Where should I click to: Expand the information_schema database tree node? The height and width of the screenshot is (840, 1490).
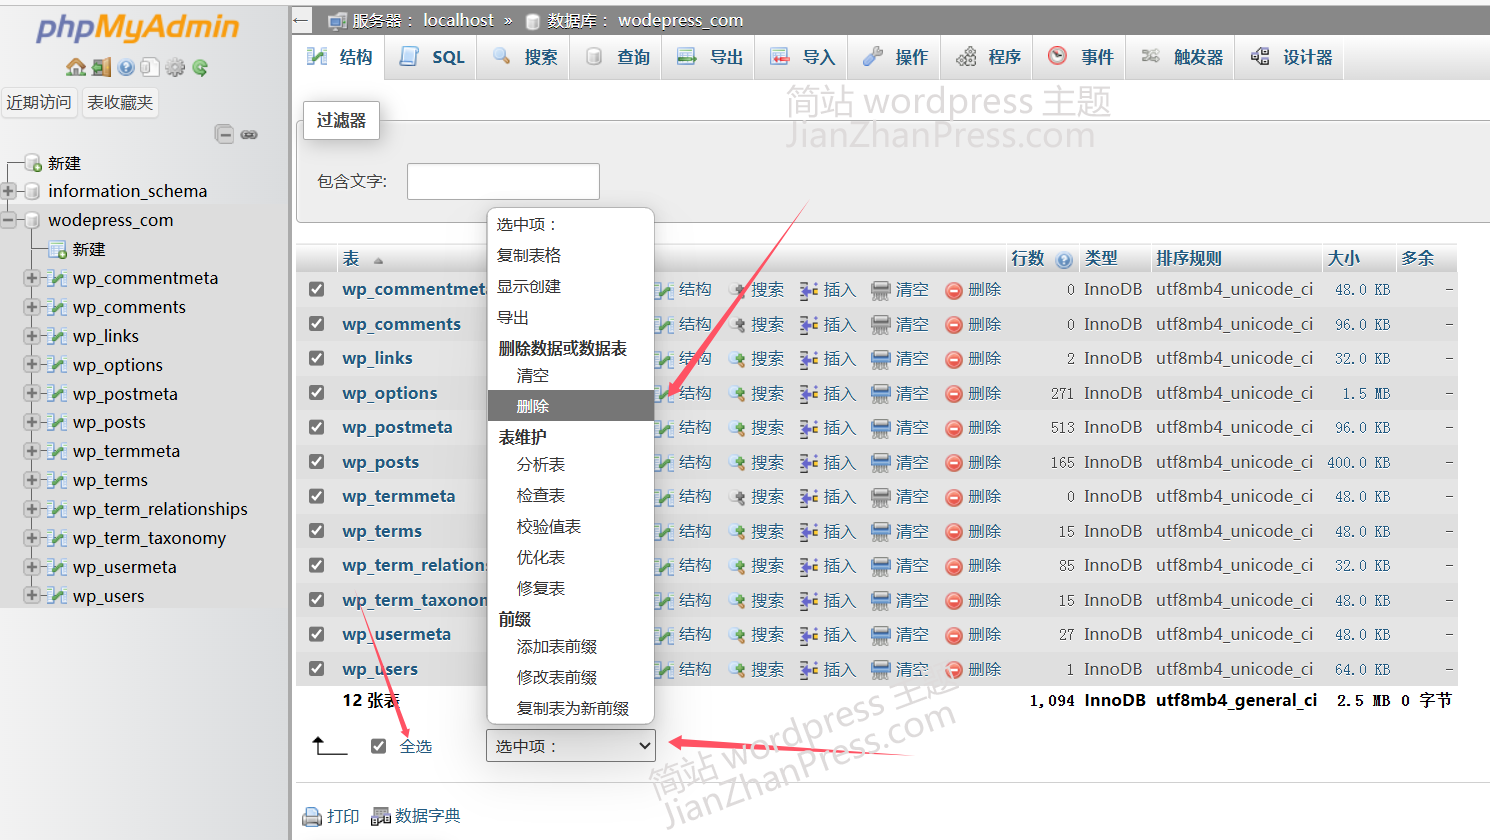pyautogui.click(x=9, y=191)
